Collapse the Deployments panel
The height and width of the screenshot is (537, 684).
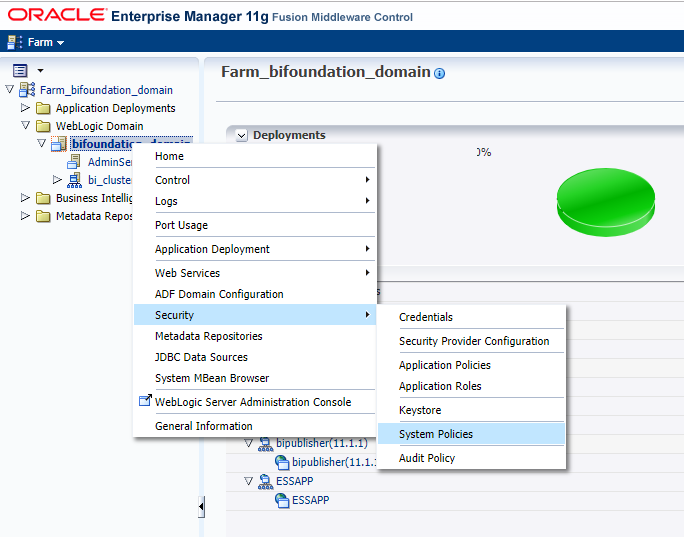(241, 135)
